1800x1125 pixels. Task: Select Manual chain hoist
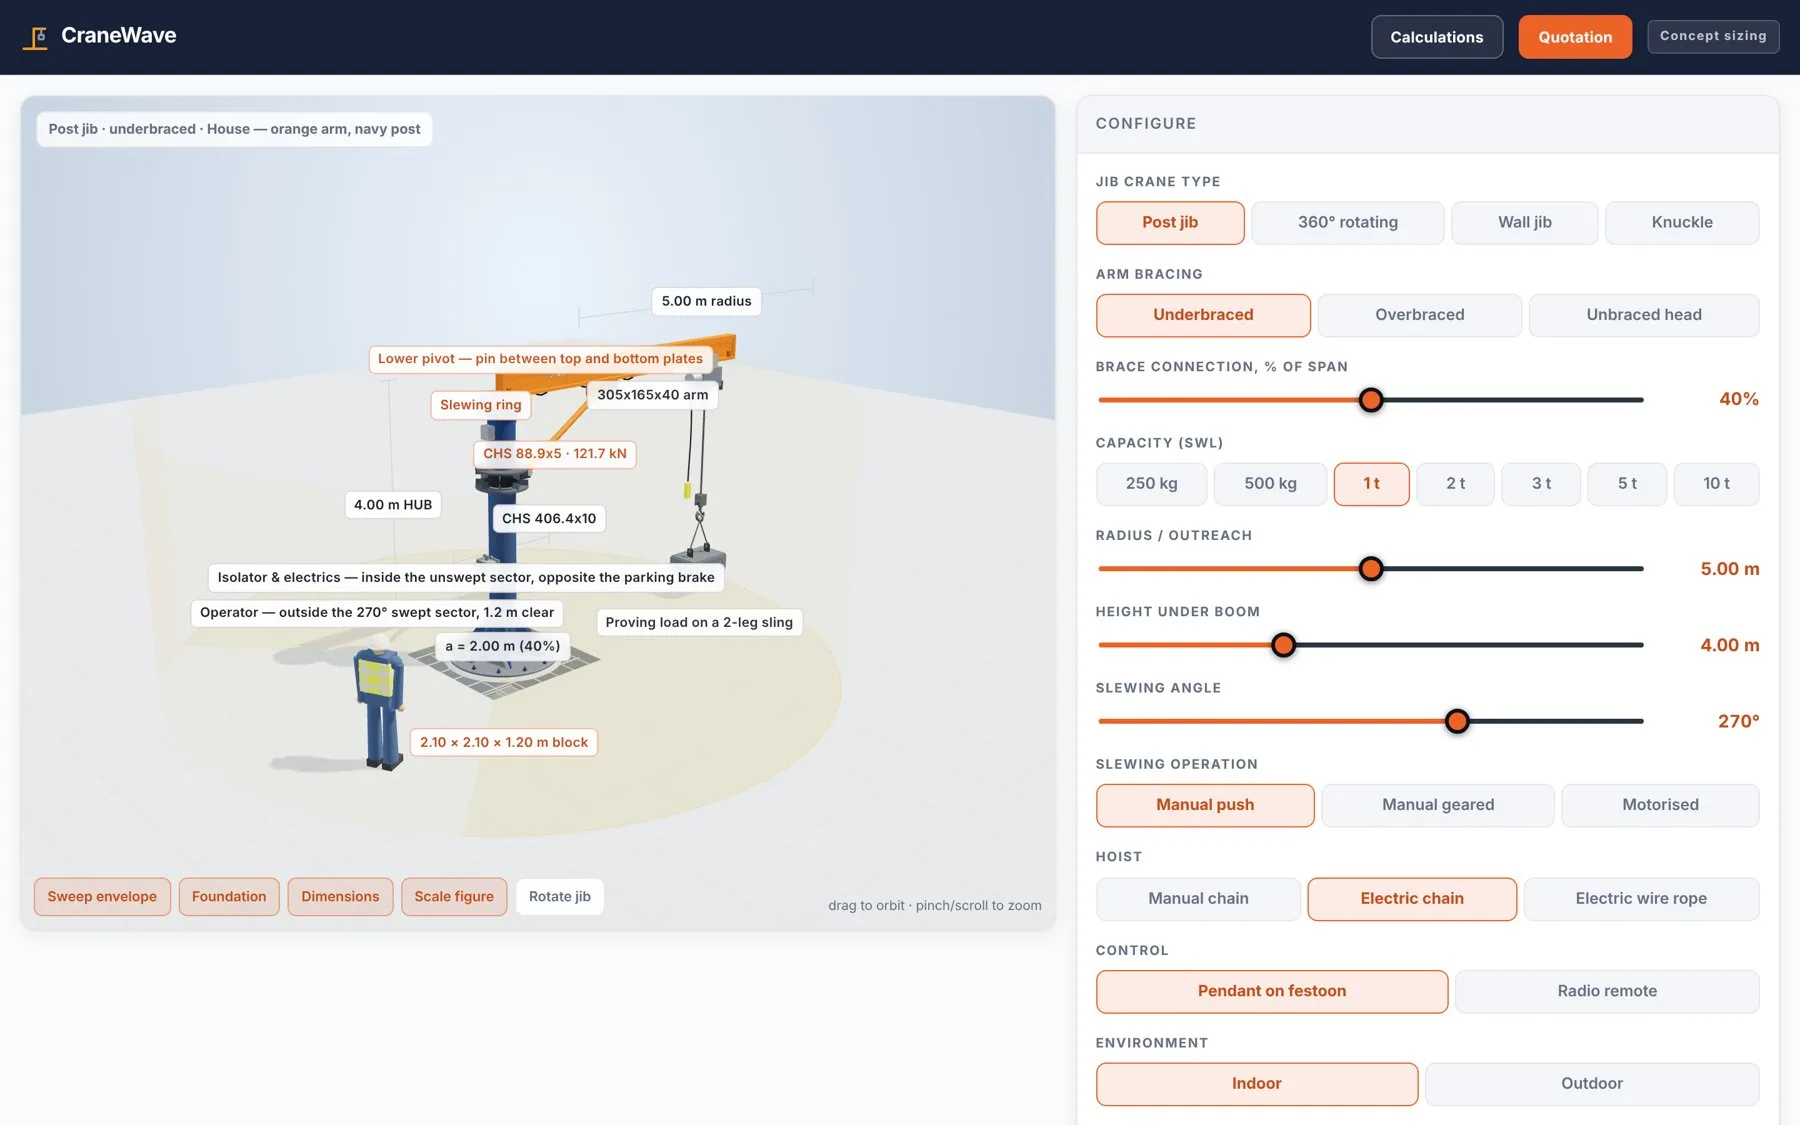tap(1198, 899)
